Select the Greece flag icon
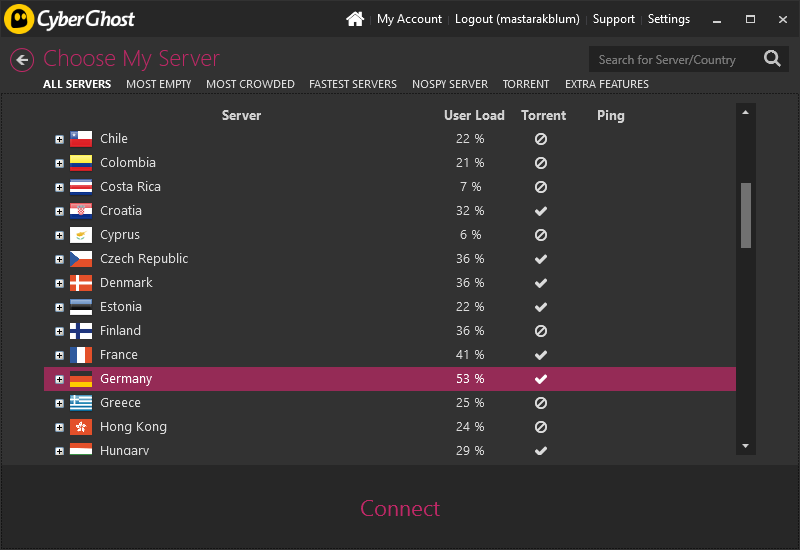Image resolution: width=800 pixels, height=550 pixels. point(81,403)
